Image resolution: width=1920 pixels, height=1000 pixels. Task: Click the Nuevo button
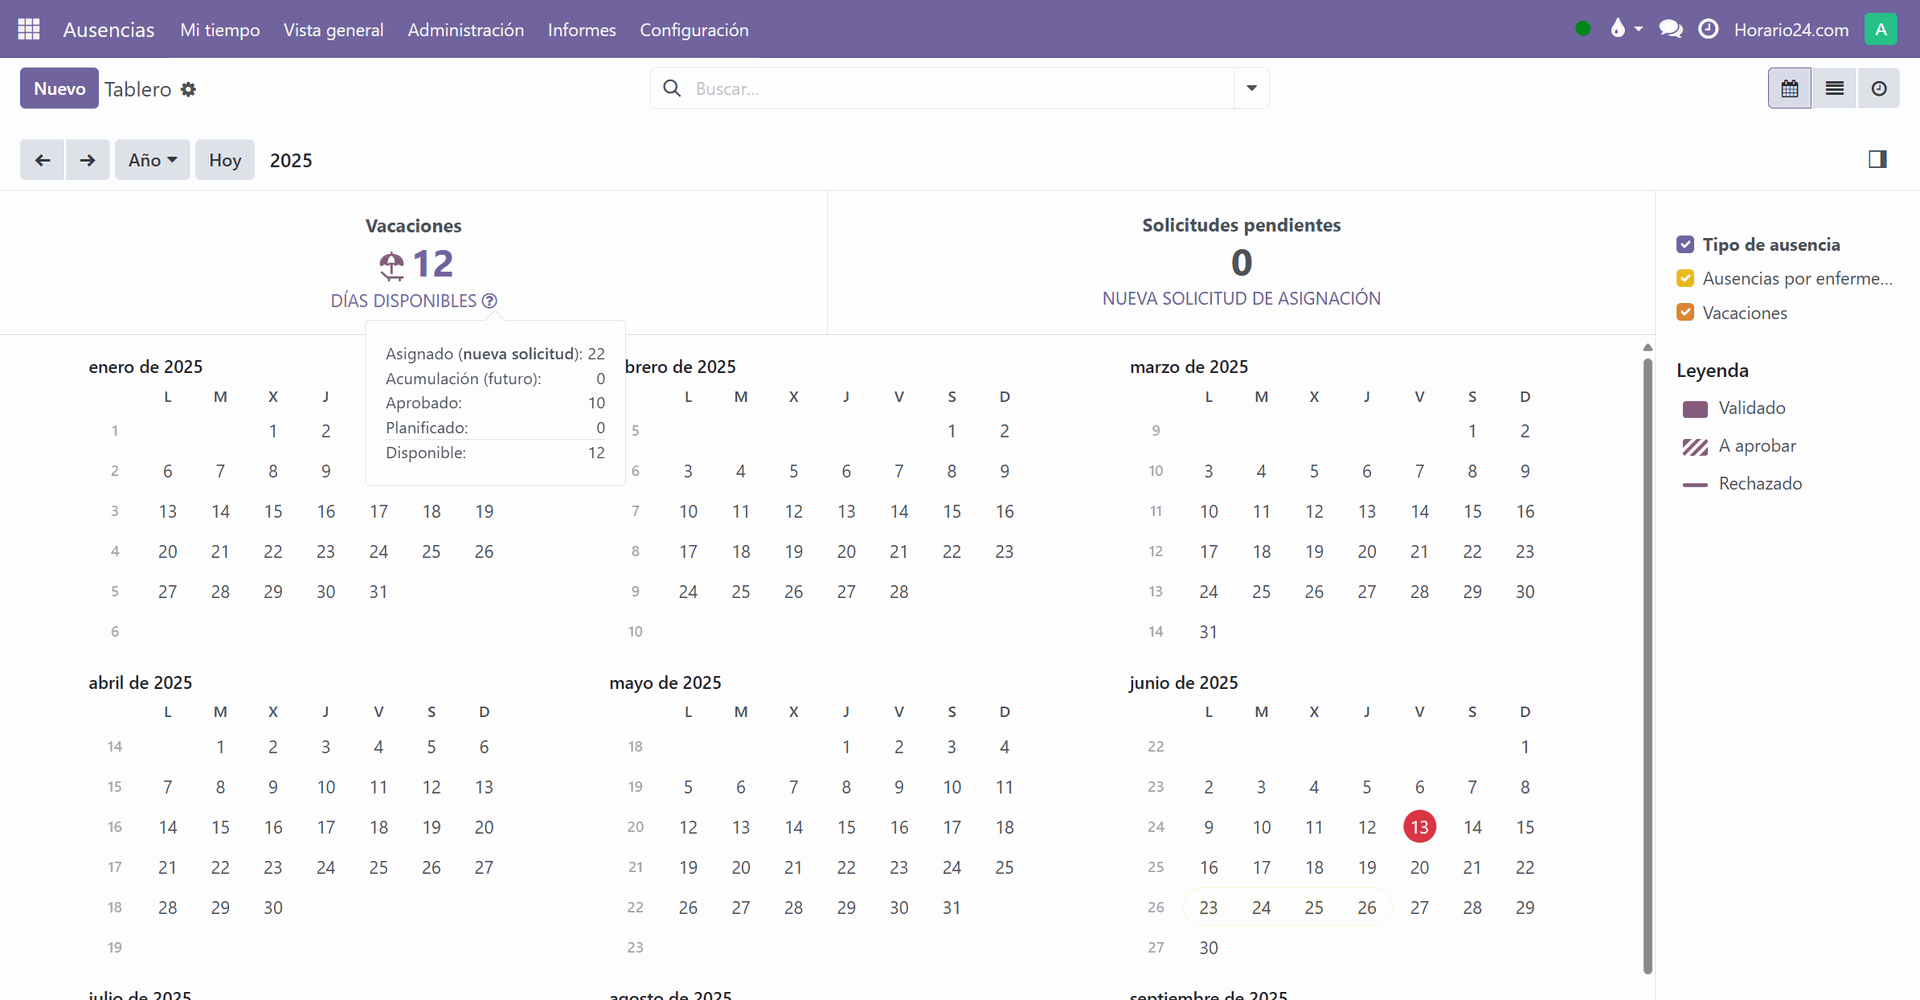[59, 89]
